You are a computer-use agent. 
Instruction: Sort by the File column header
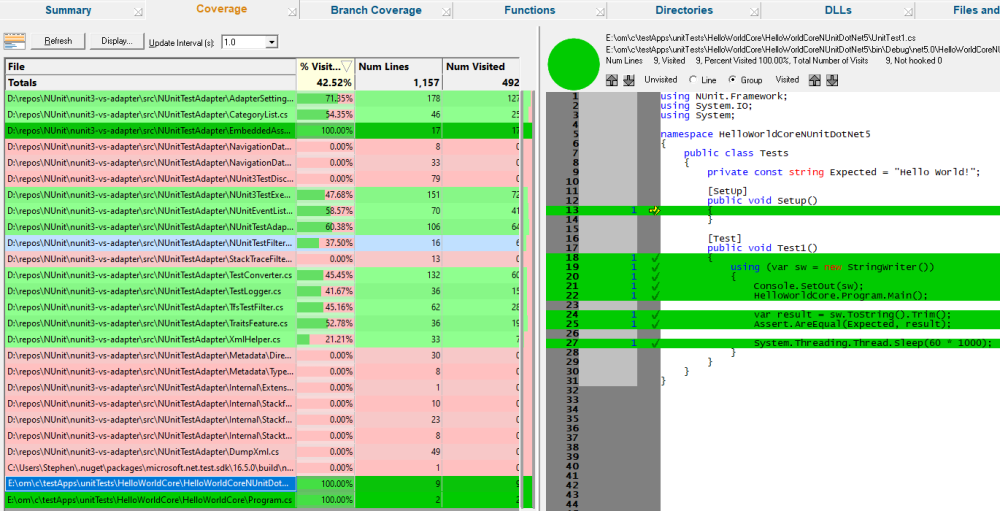point(151,66)
